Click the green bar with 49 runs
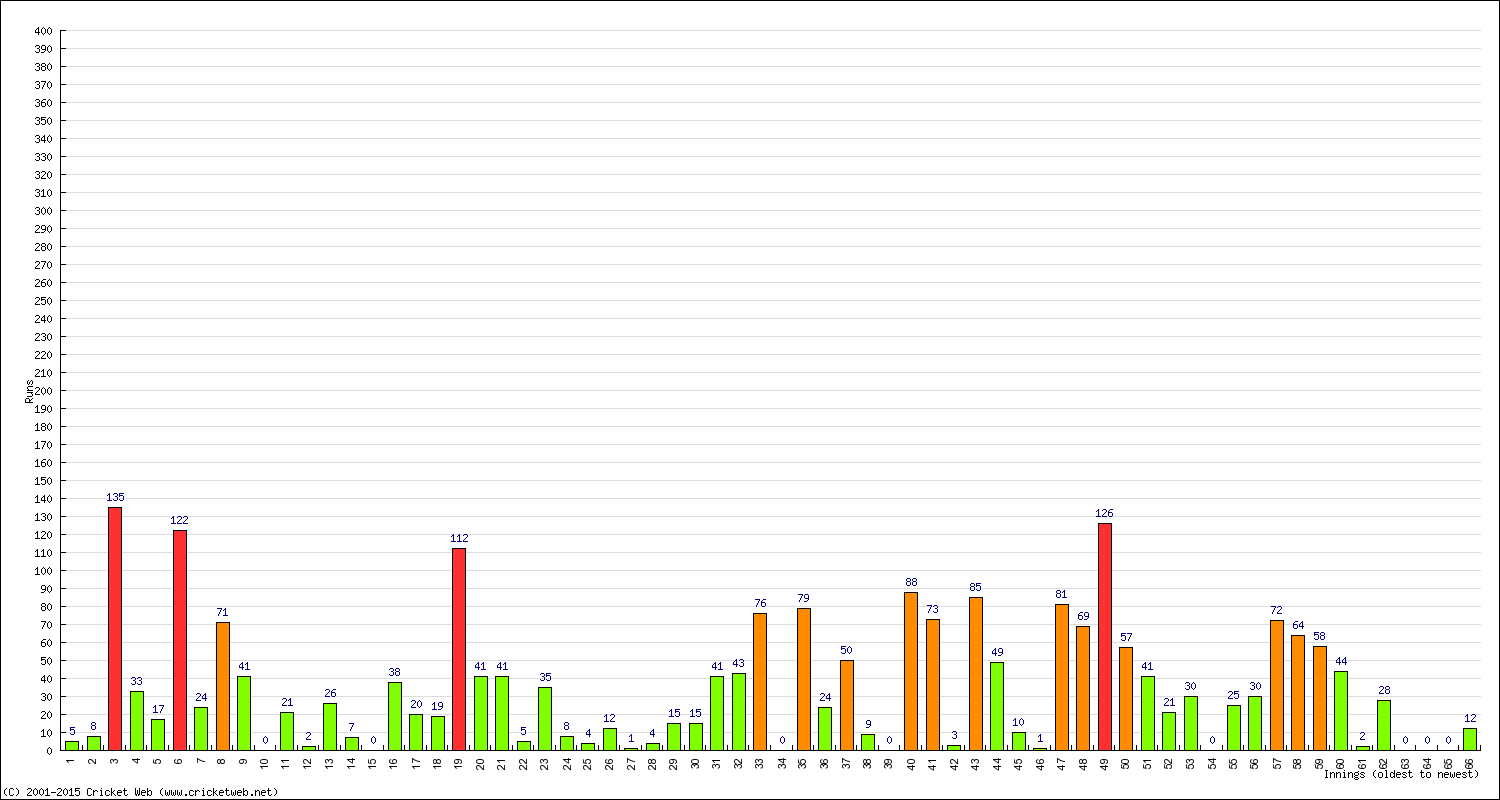The height and width of the screenshot is (800, 1500). (x=997, y=706)
